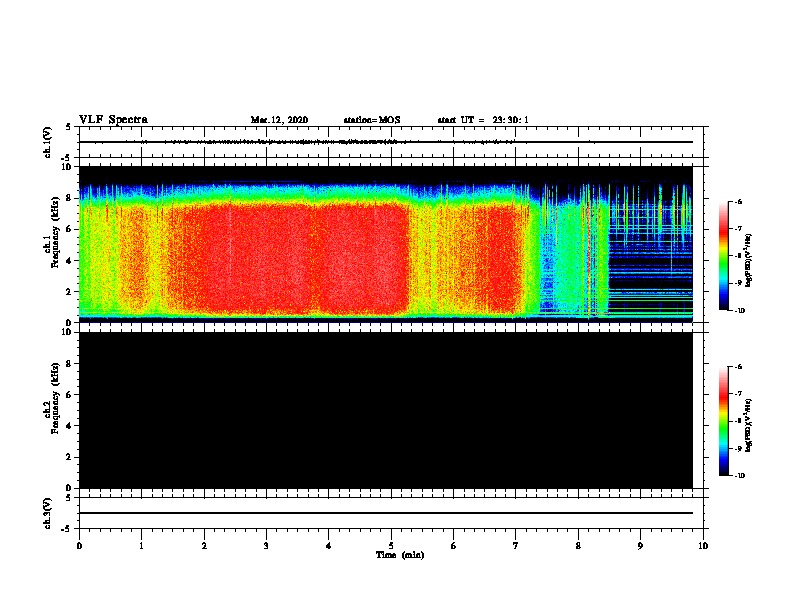
Task: Click the "0" kHz tick of ch.1 spectrogram
Action: coord(69,323)
